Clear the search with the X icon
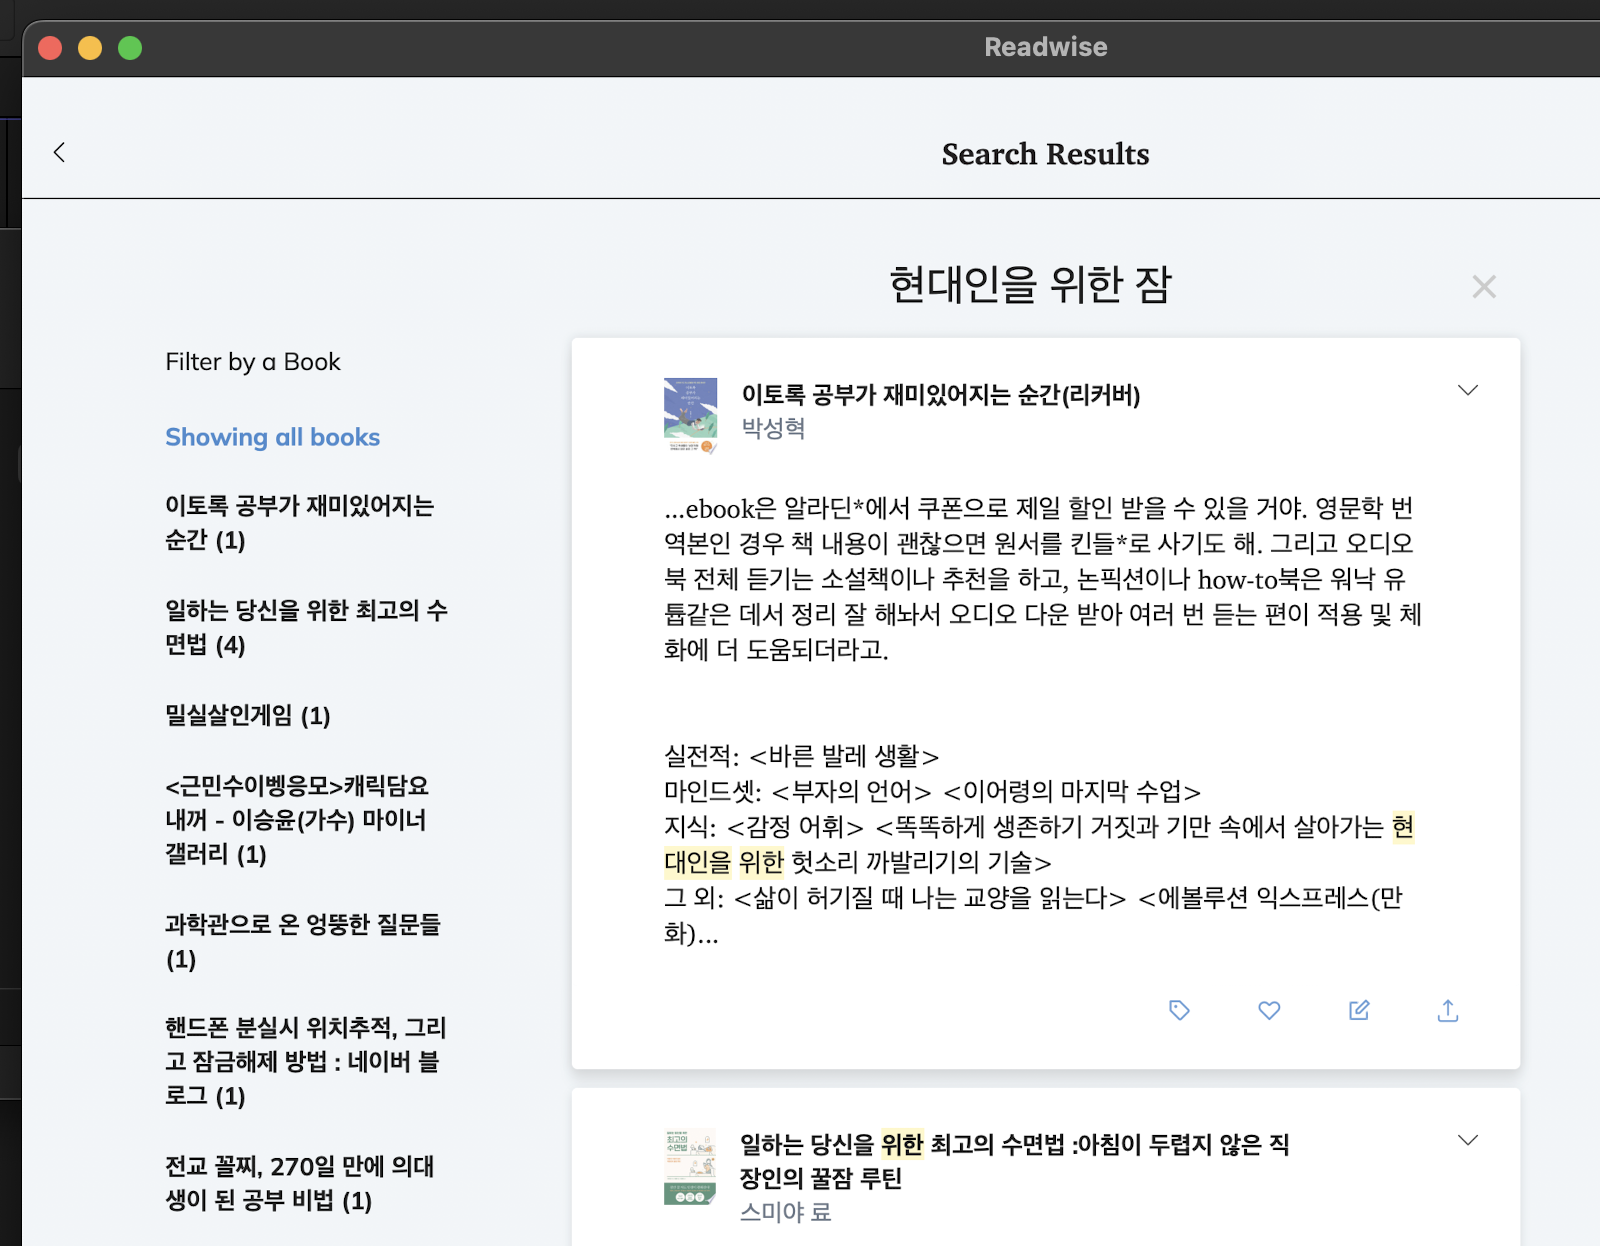 (1484, 287)
